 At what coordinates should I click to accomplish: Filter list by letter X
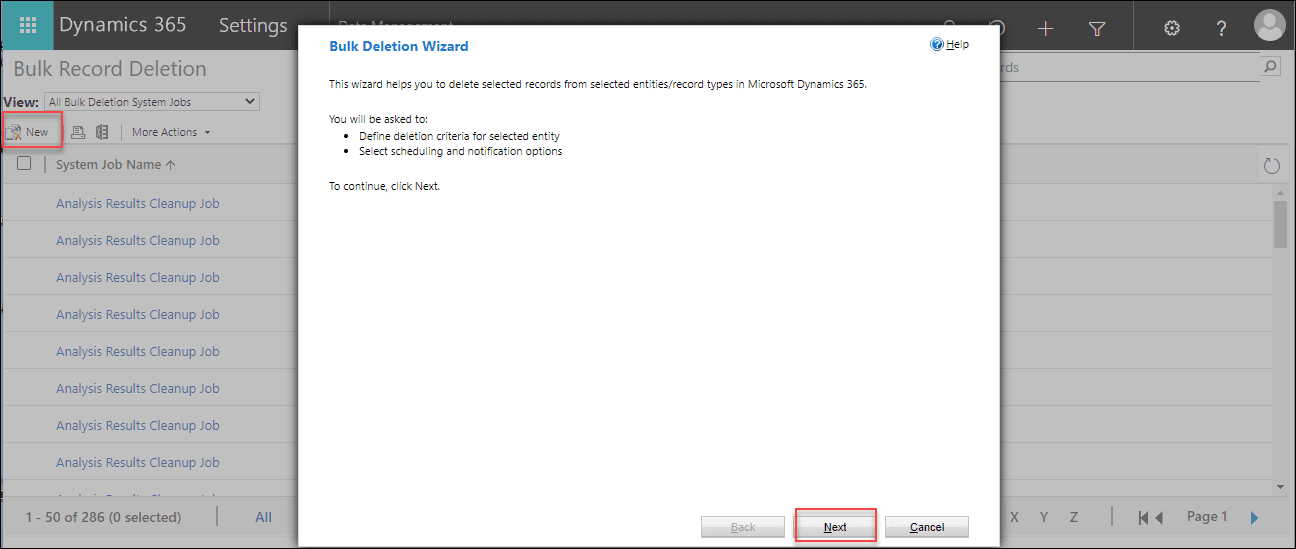click(x=1015, y=517)
